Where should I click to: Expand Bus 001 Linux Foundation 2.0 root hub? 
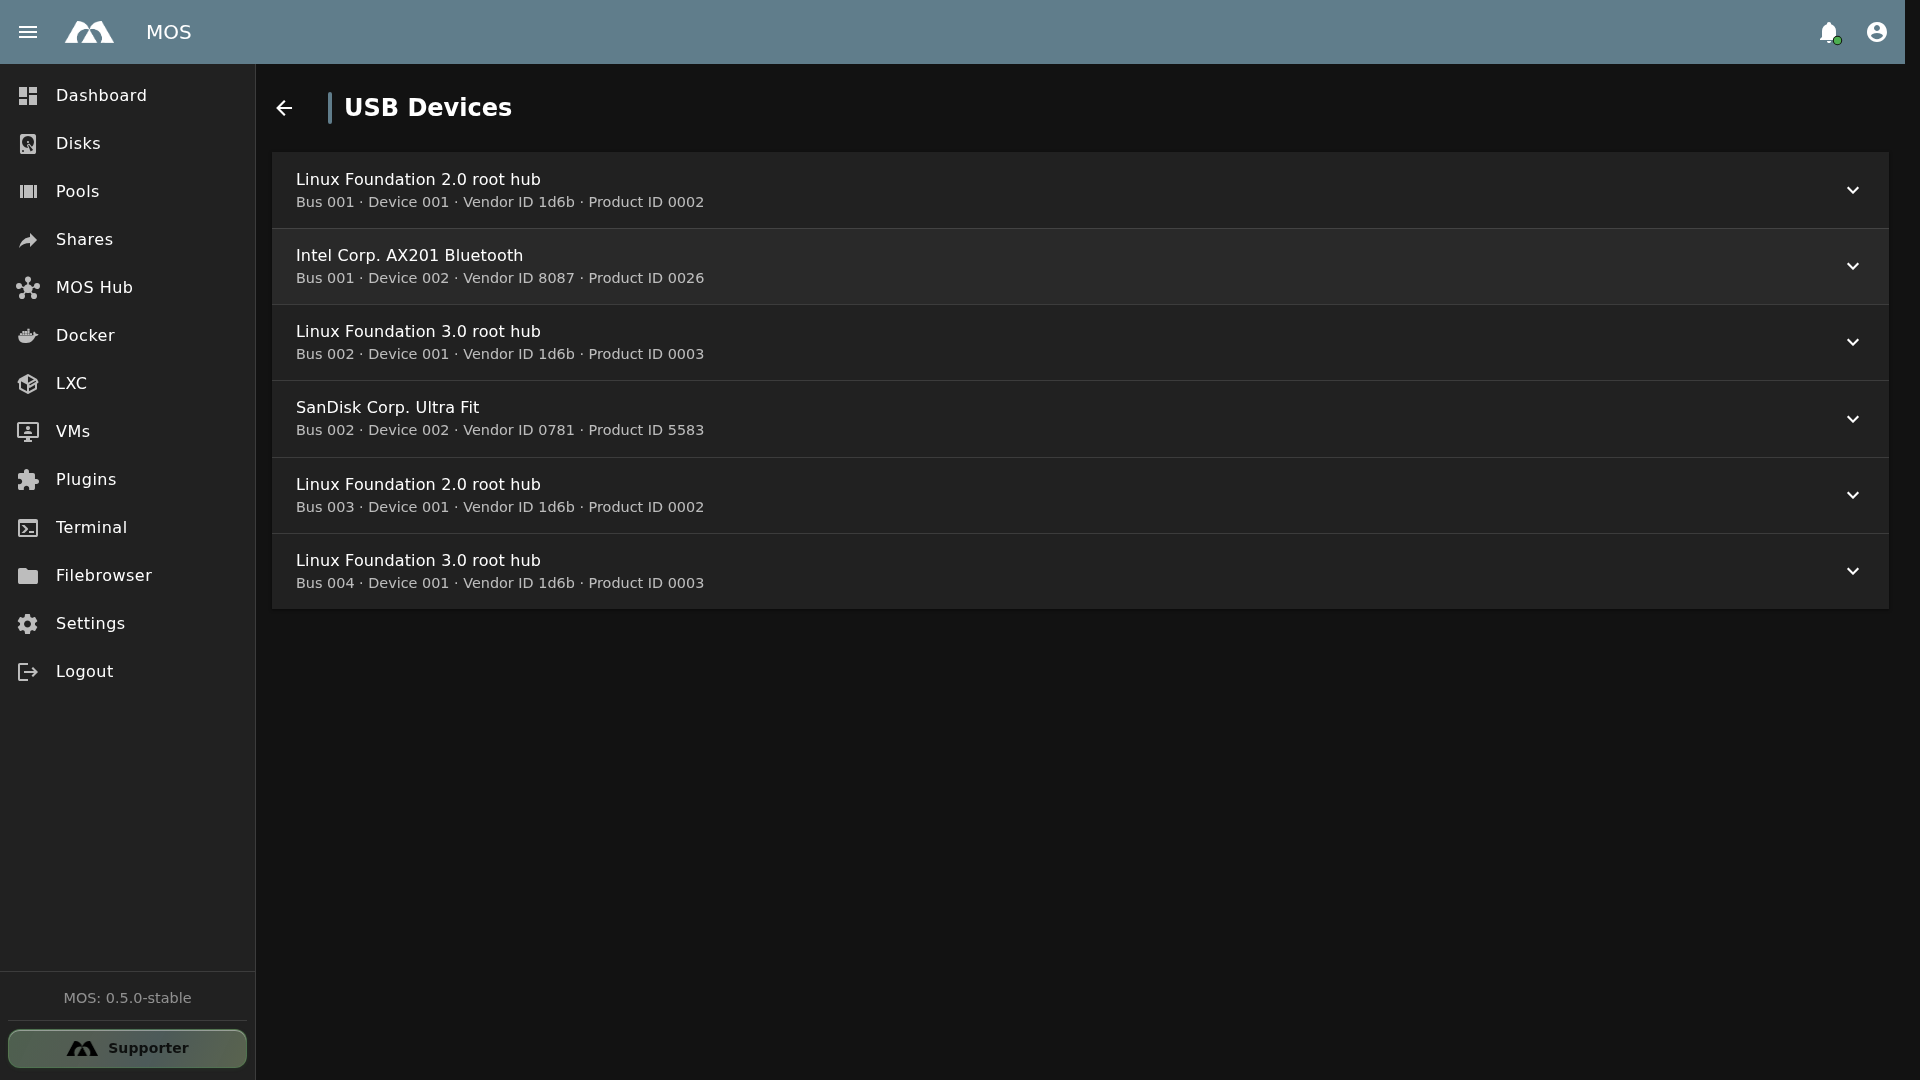coord(1080,190)
